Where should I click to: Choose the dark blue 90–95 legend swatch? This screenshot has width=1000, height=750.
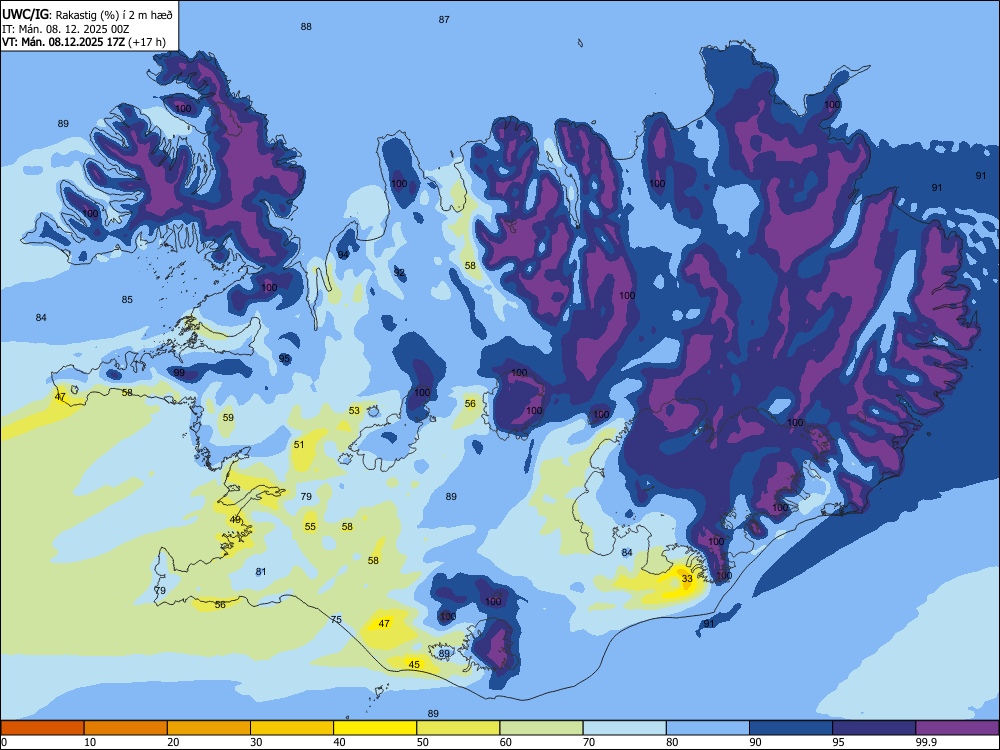pos(791,728)
